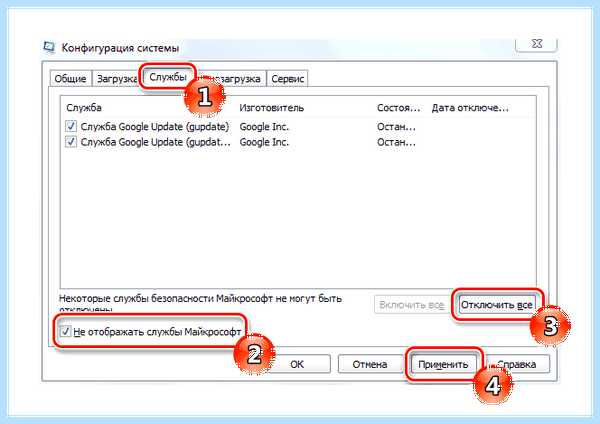Click the Отмена button

coord(370,364)
